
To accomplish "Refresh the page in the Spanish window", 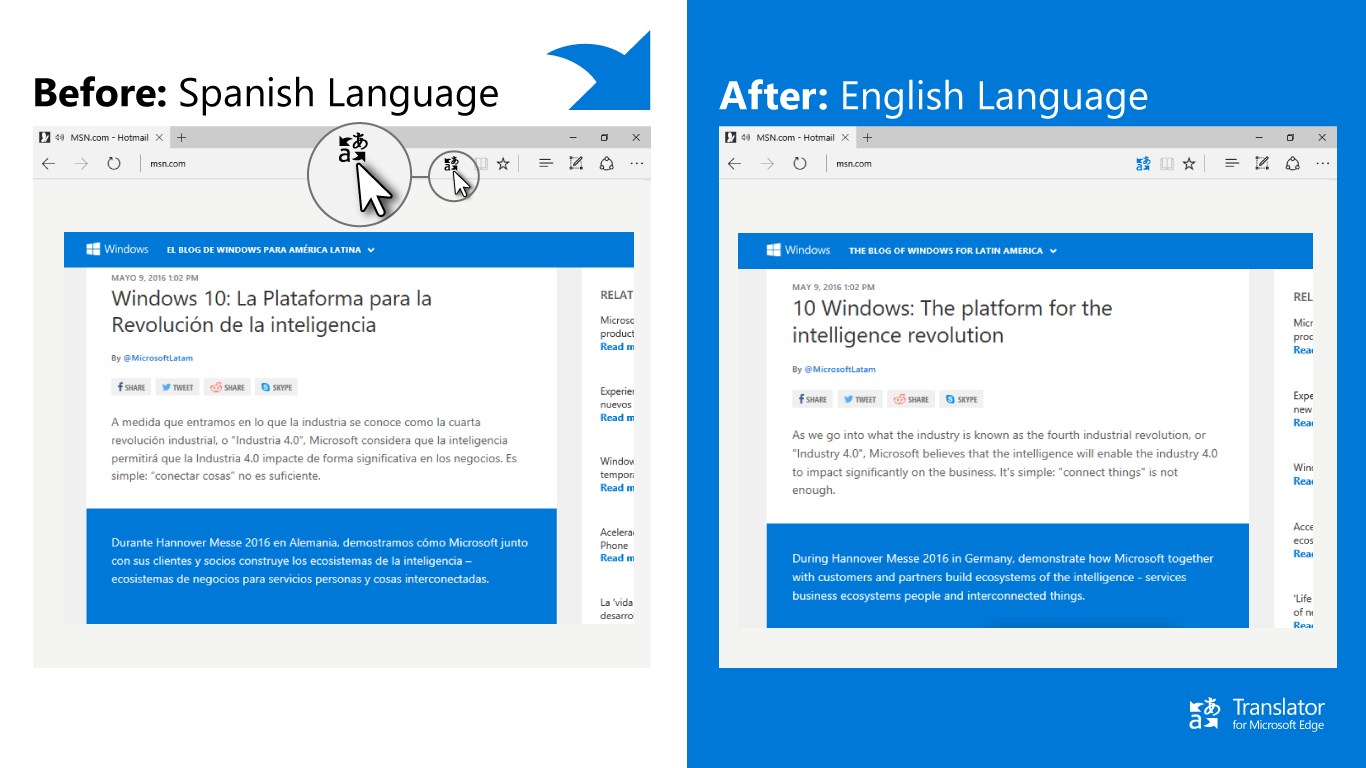I will tap(114, 164).
